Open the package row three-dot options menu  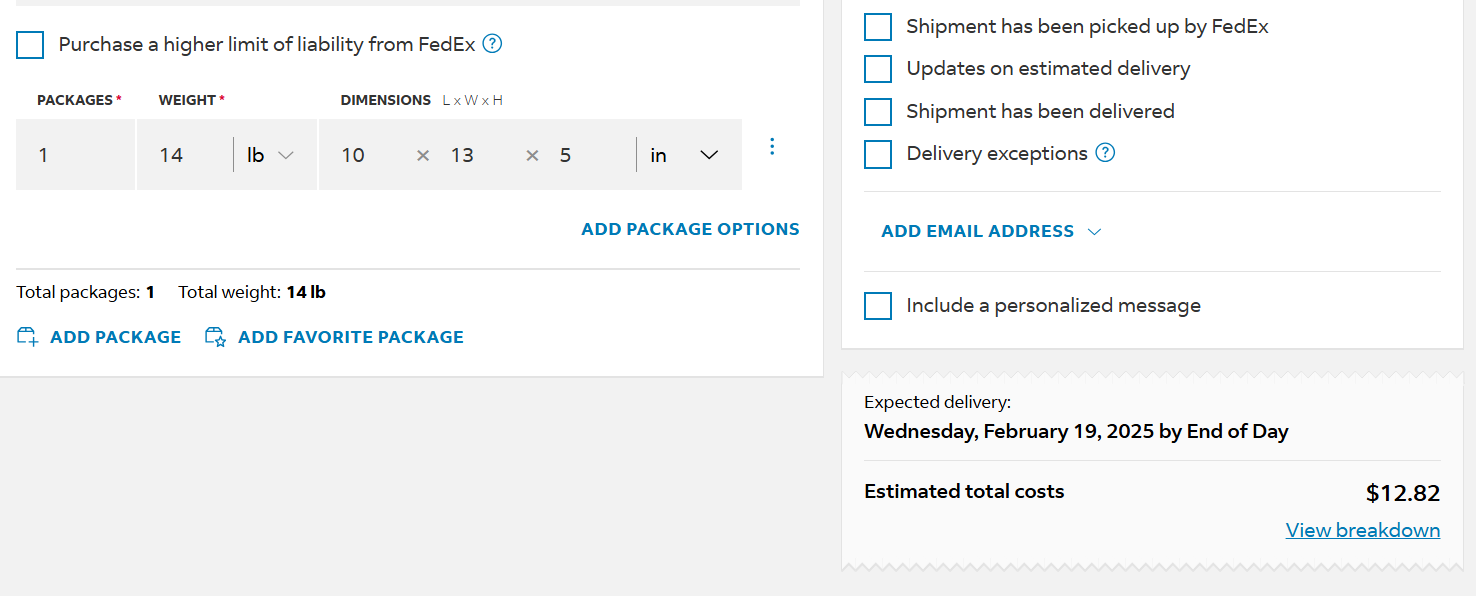[771, 147]
